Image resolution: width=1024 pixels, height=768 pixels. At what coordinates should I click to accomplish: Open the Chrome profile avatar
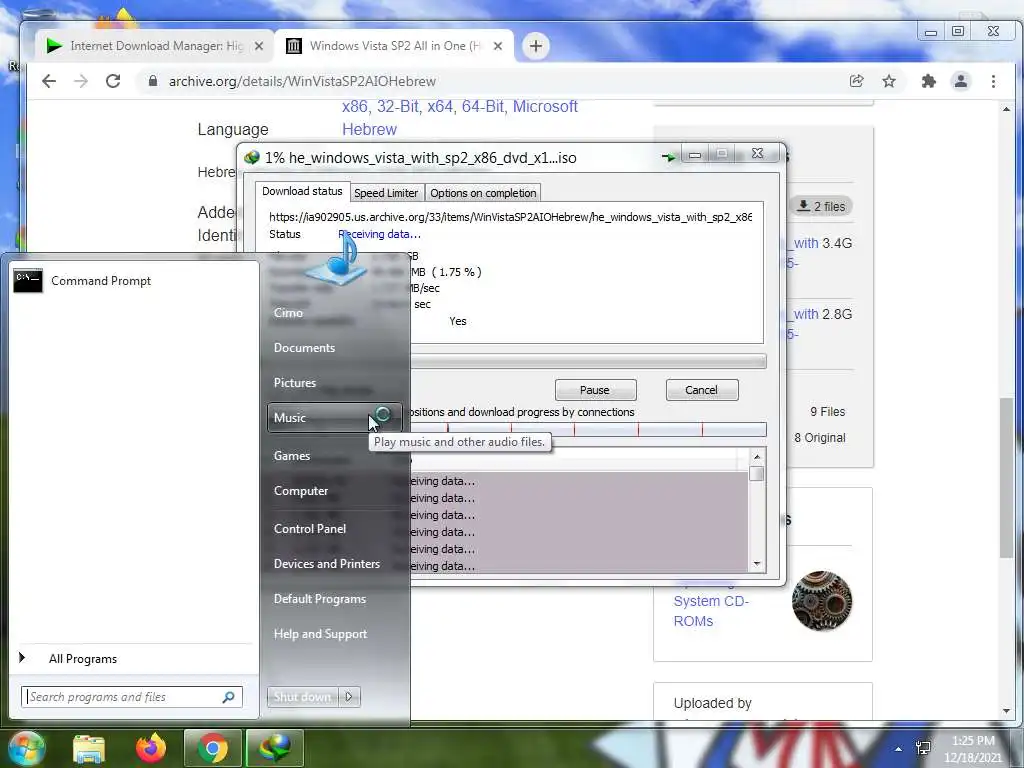(961, 81)
